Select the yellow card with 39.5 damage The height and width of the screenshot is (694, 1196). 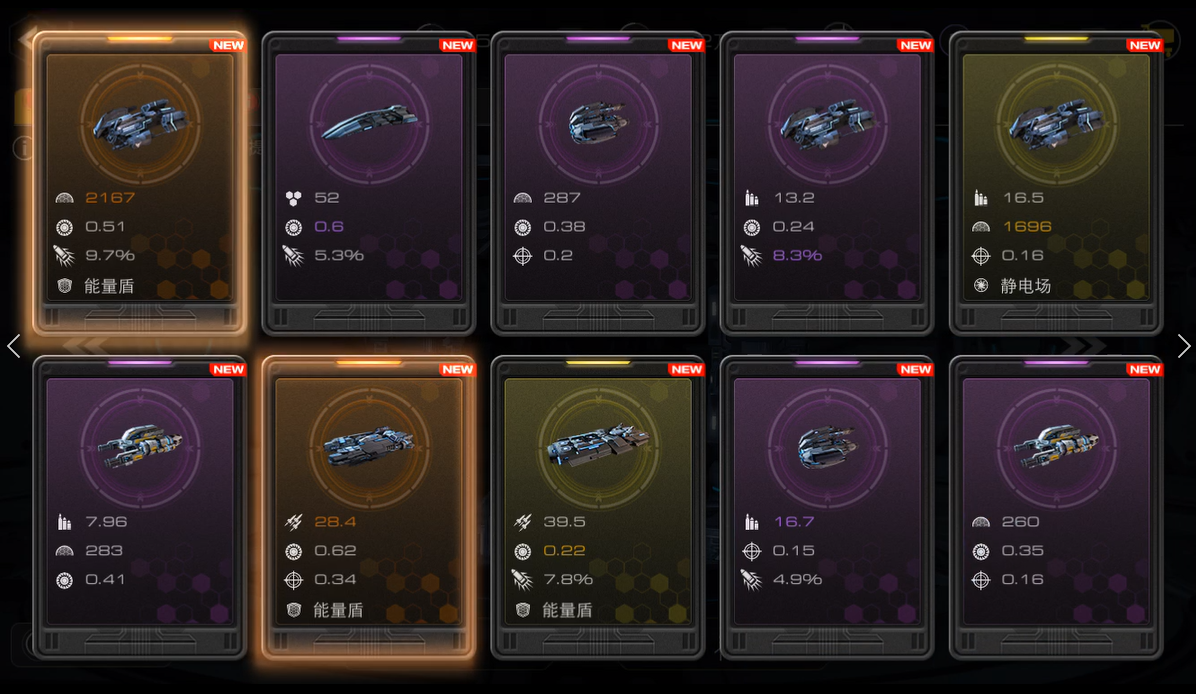(598, 507)
